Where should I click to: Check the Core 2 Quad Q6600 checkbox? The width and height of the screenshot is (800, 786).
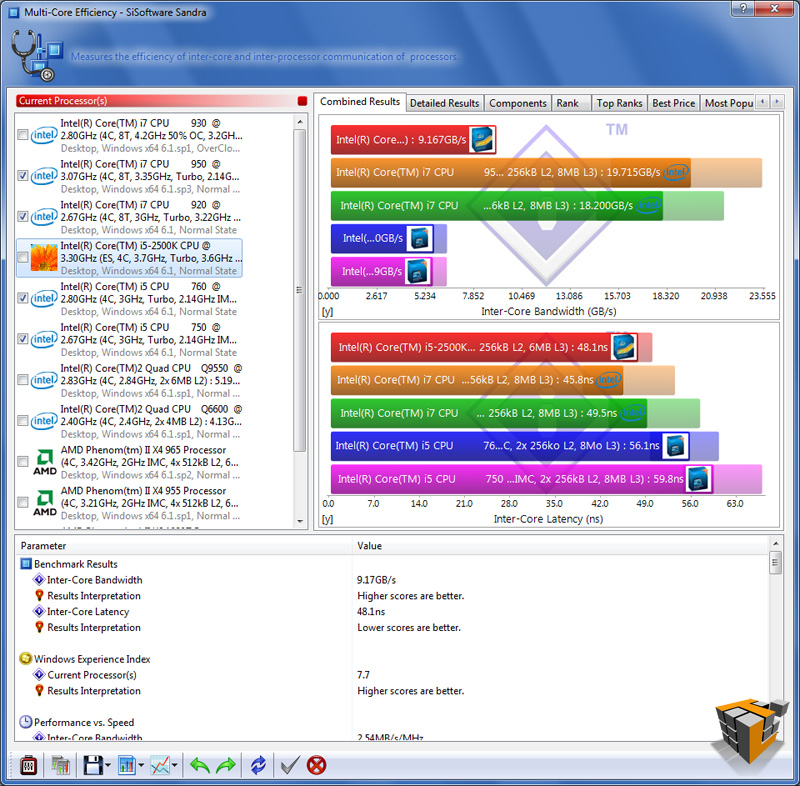click(x=22, y=420)
